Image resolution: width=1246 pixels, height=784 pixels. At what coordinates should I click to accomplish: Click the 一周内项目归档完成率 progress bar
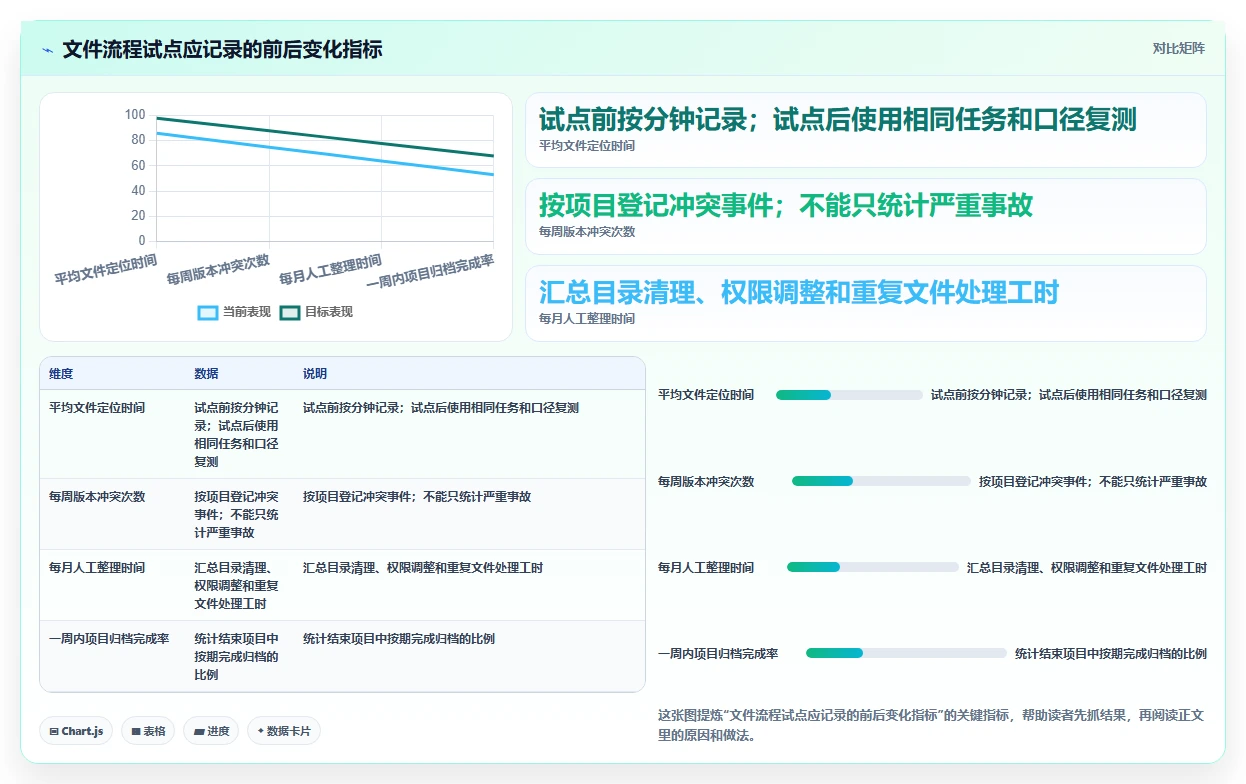point(906,653)
